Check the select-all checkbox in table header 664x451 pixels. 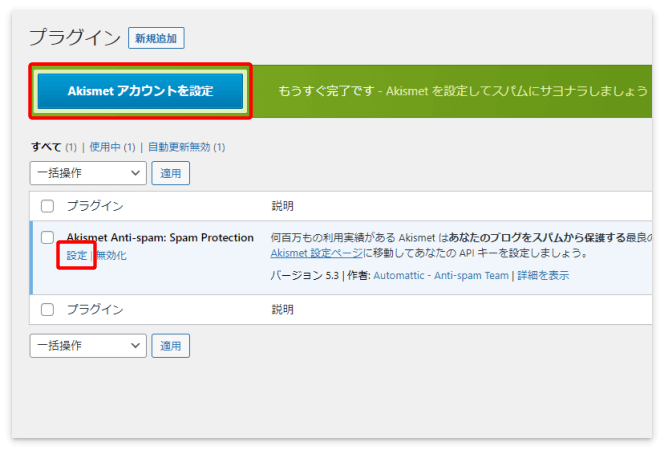pyautogui.click(x=47, y=206)
